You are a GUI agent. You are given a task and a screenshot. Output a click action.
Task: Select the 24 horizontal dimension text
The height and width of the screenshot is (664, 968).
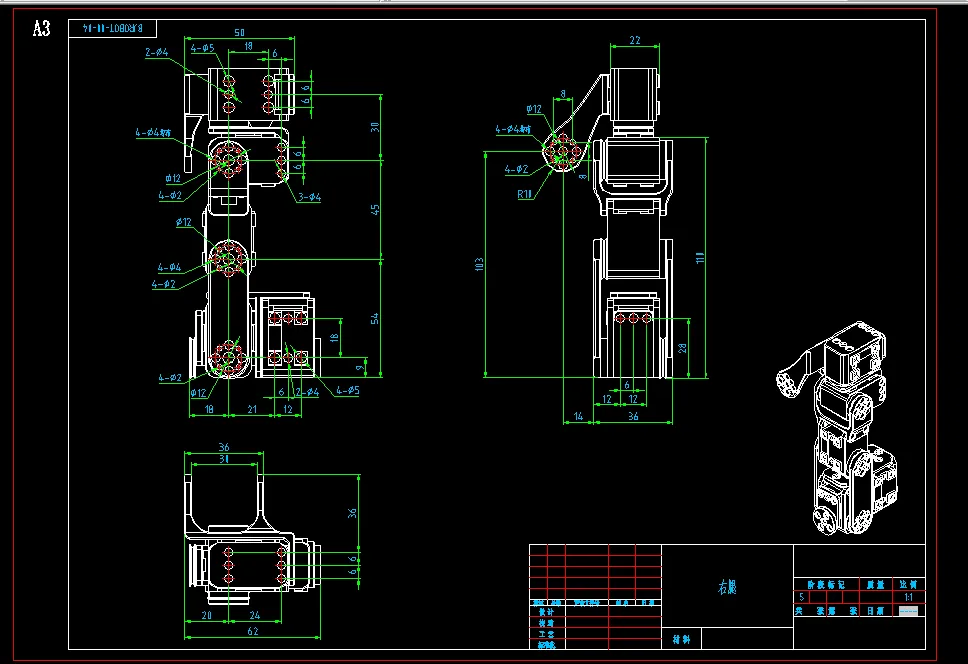254,615
